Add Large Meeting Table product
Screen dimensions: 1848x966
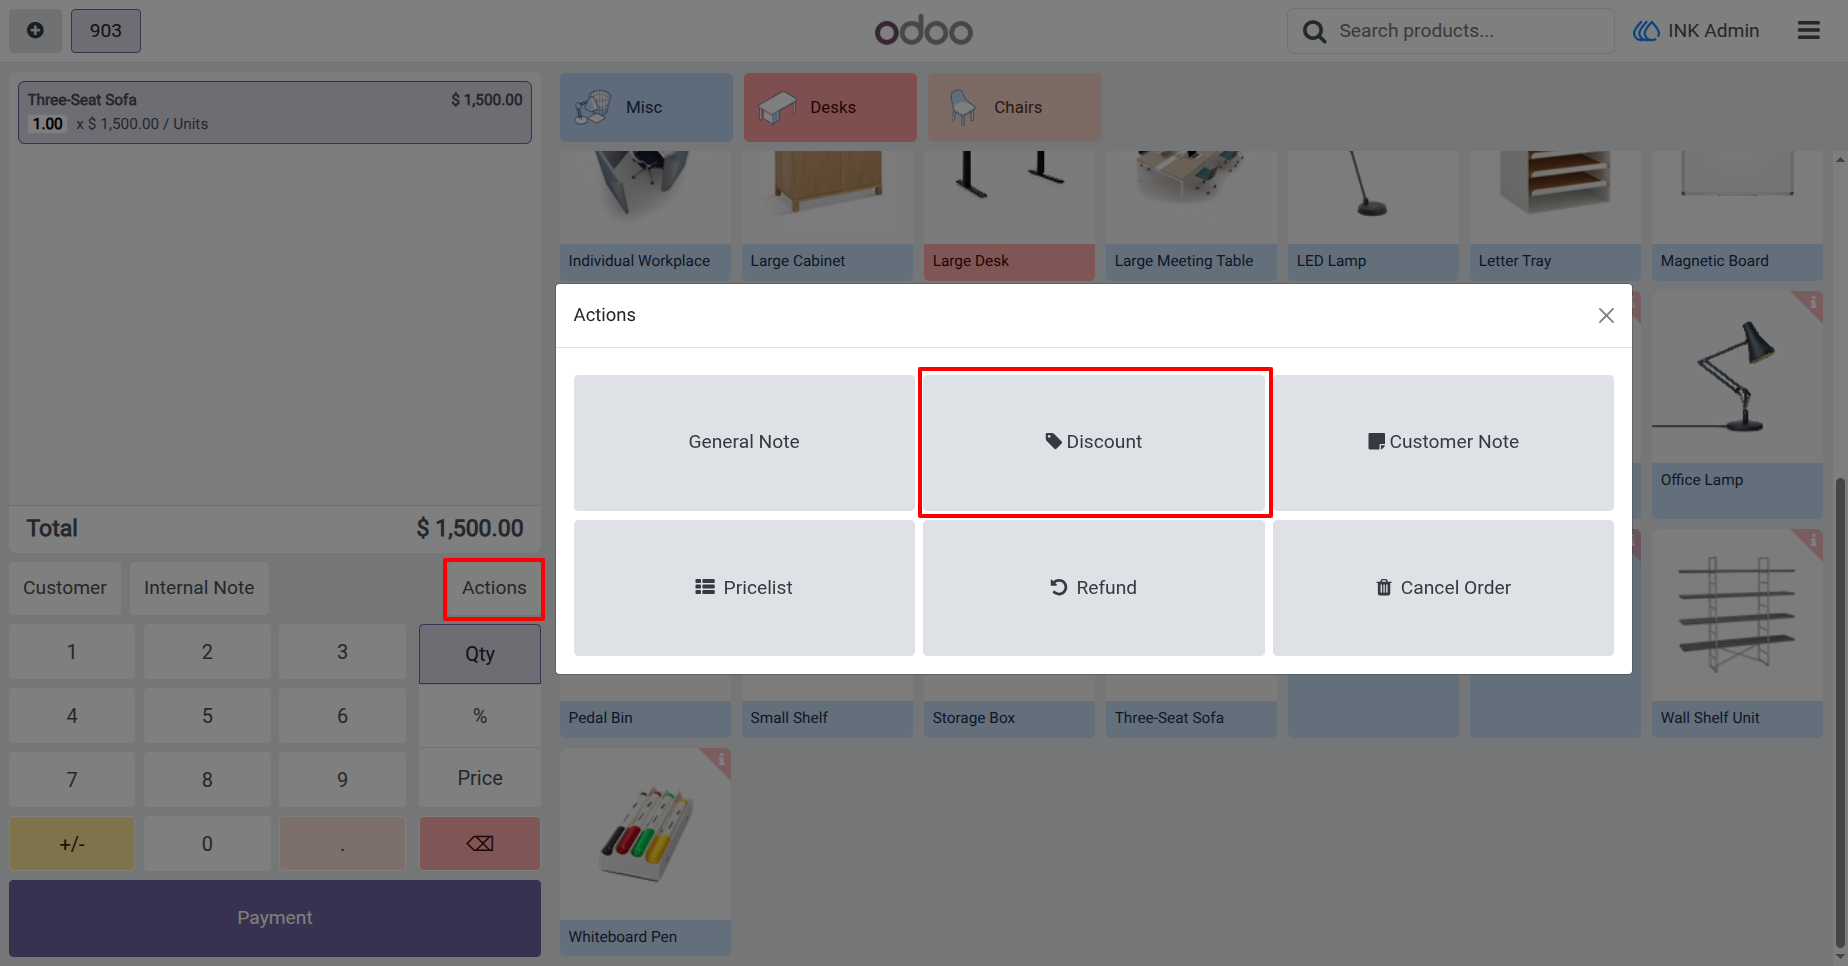[x=1192, y=216]
